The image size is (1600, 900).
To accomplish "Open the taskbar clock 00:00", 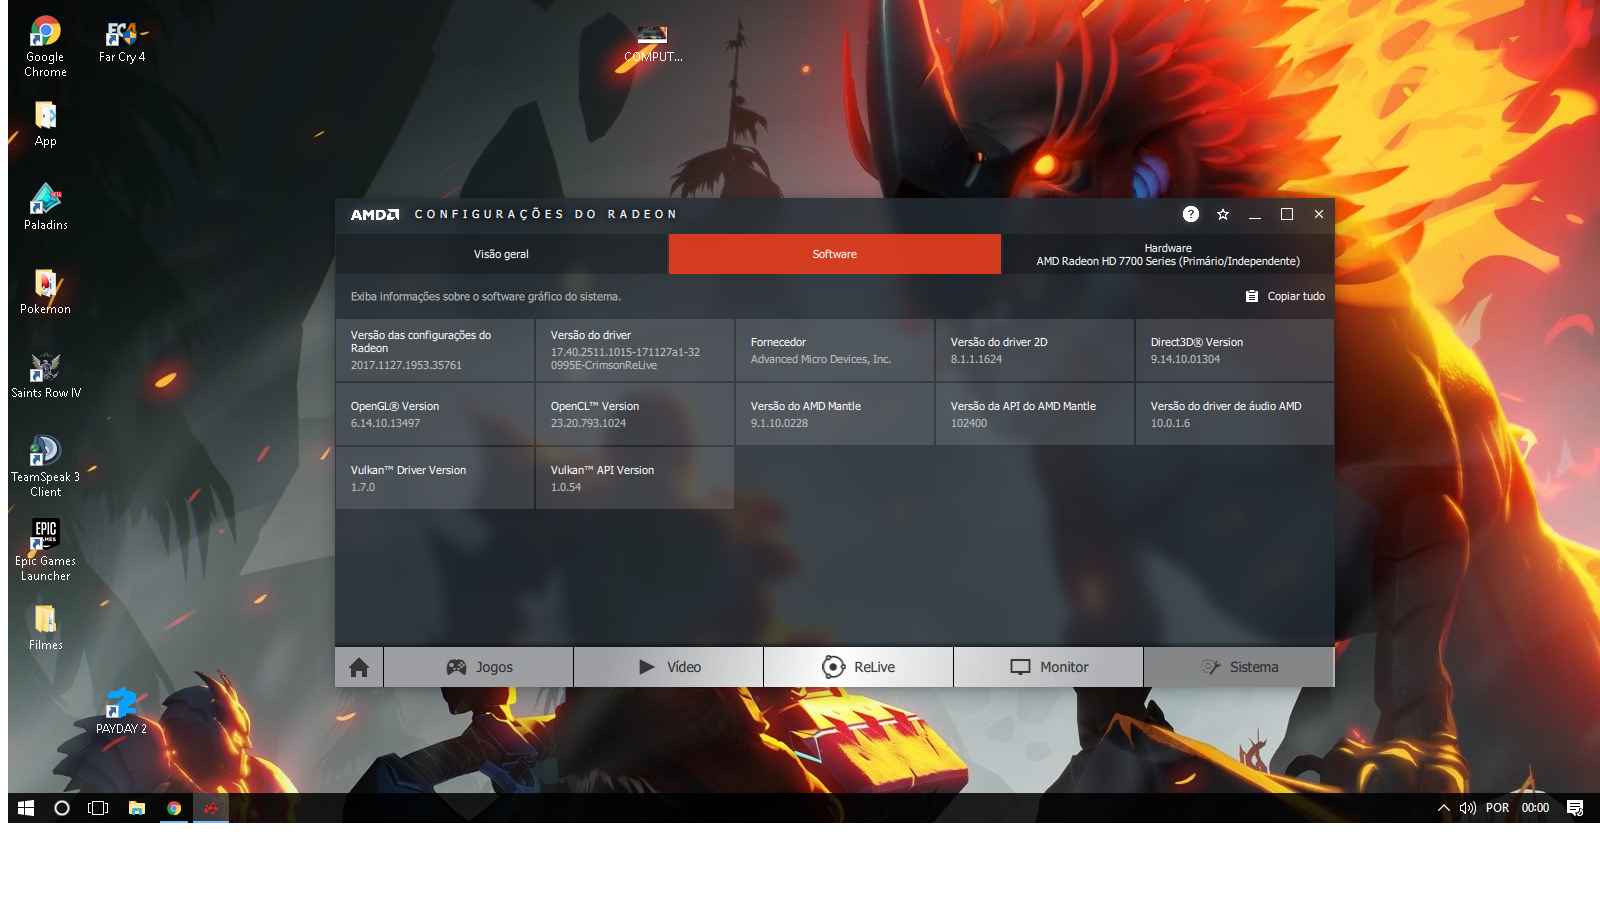I will (x=1535, y=808).
